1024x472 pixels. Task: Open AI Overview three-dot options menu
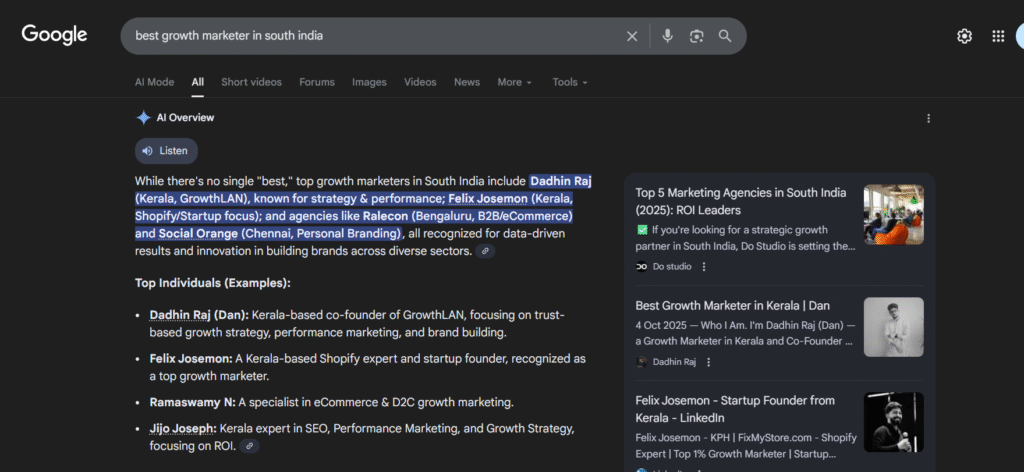click(x=929, y=118)
